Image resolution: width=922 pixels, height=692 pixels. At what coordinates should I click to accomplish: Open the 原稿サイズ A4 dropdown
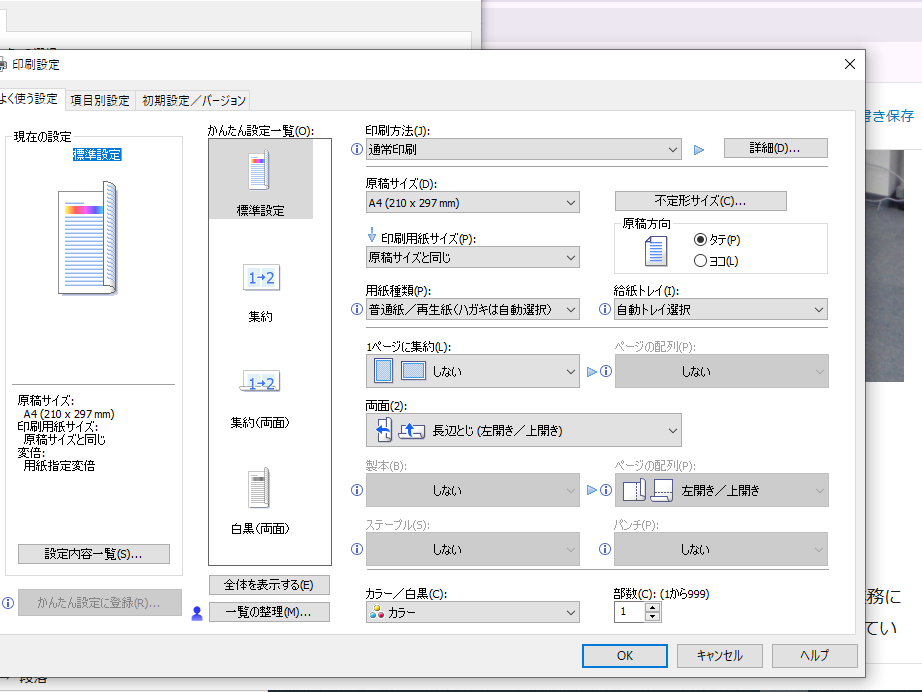coord(472,203)
